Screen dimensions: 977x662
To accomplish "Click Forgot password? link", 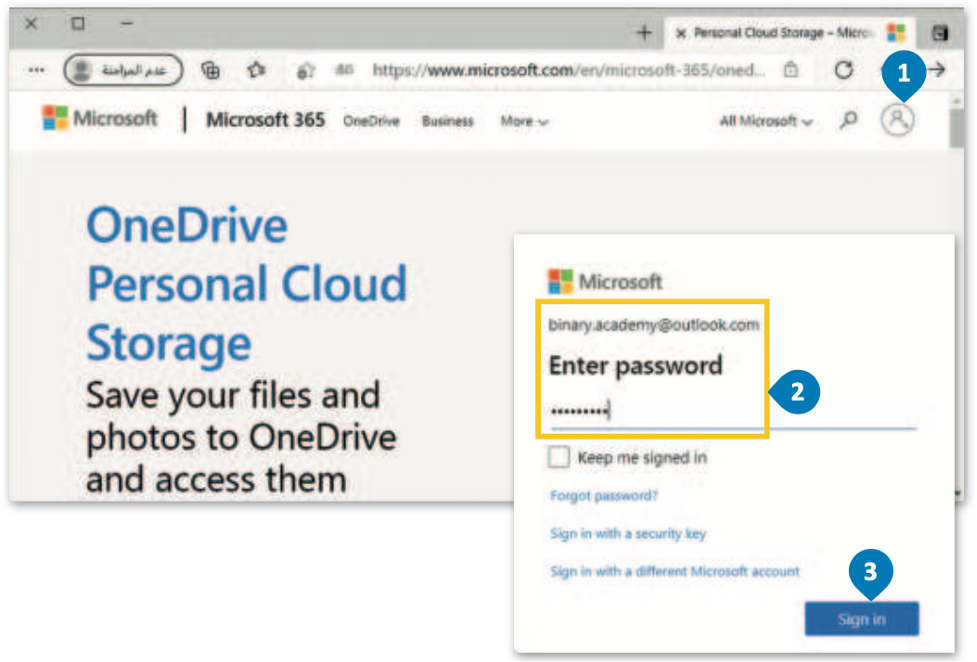I will pos(604,496).
